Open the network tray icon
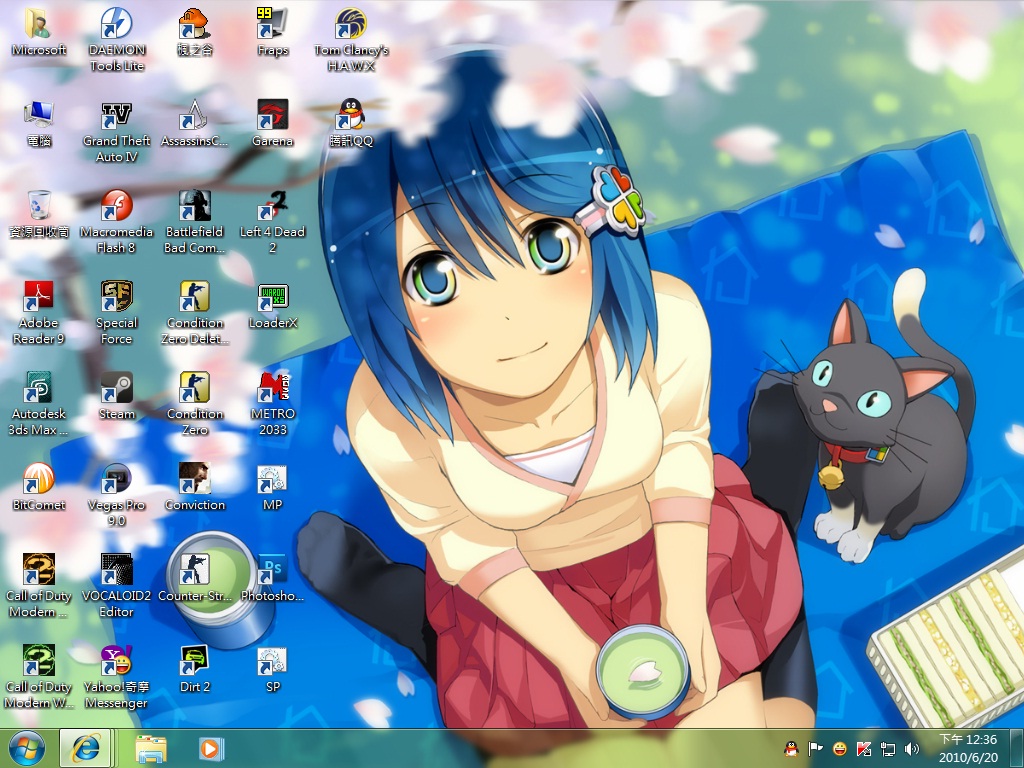Viewport: 1024px width, 768px height. tap(888, 748)
